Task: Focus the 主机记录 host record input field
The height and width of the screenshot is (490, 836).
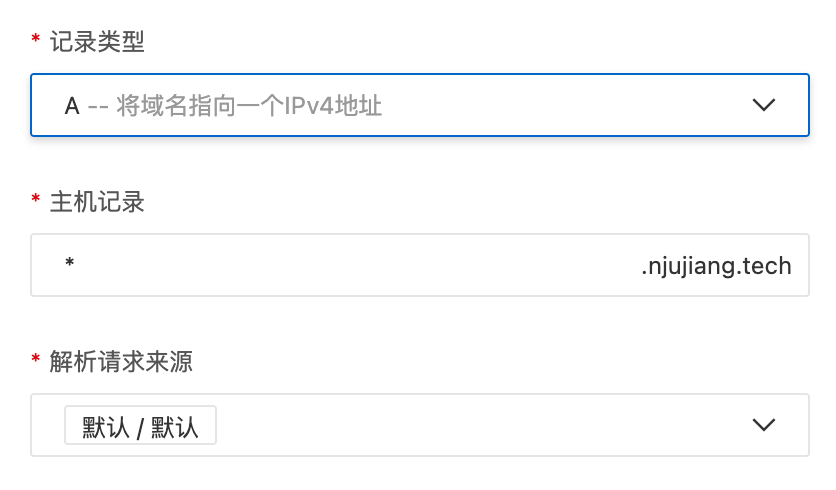Action: [350, 265]
